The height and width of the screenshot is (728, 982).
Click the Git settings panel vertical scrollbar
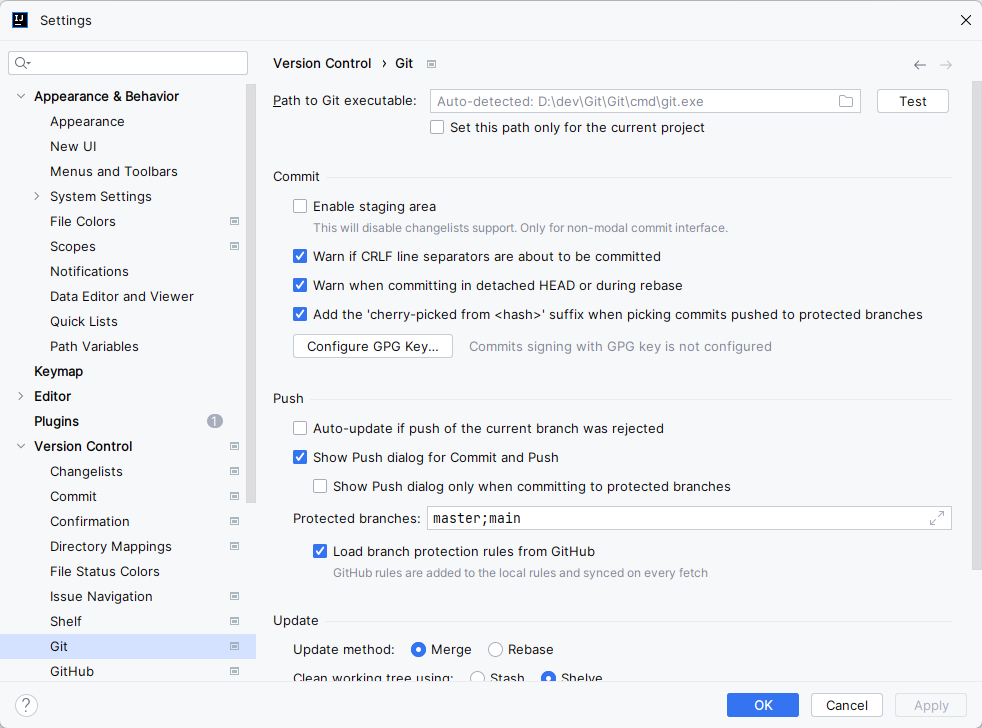click(x=976, y=325)
